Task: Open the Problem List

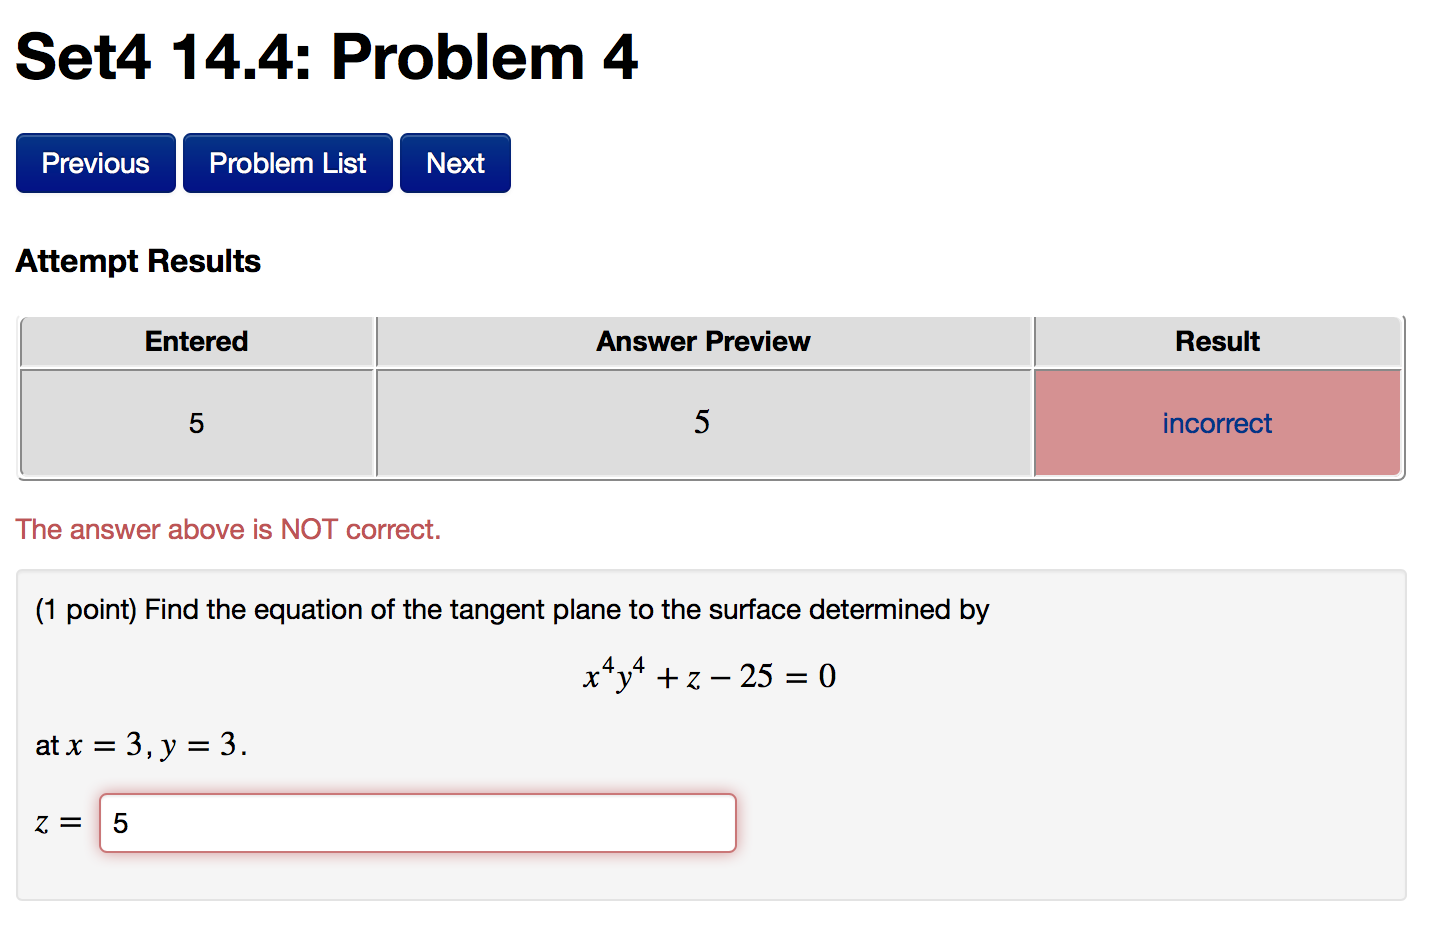Action: click(287, 162)
